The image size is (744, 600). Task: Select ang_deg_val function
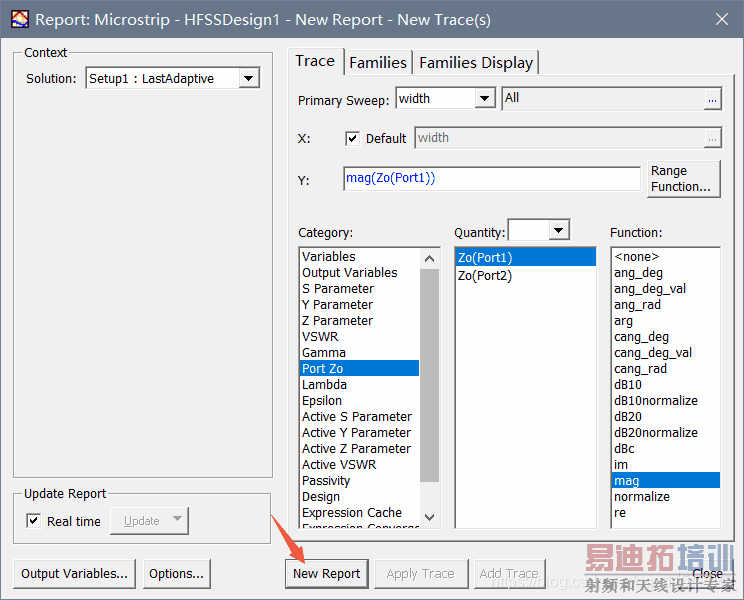[665, 289]
